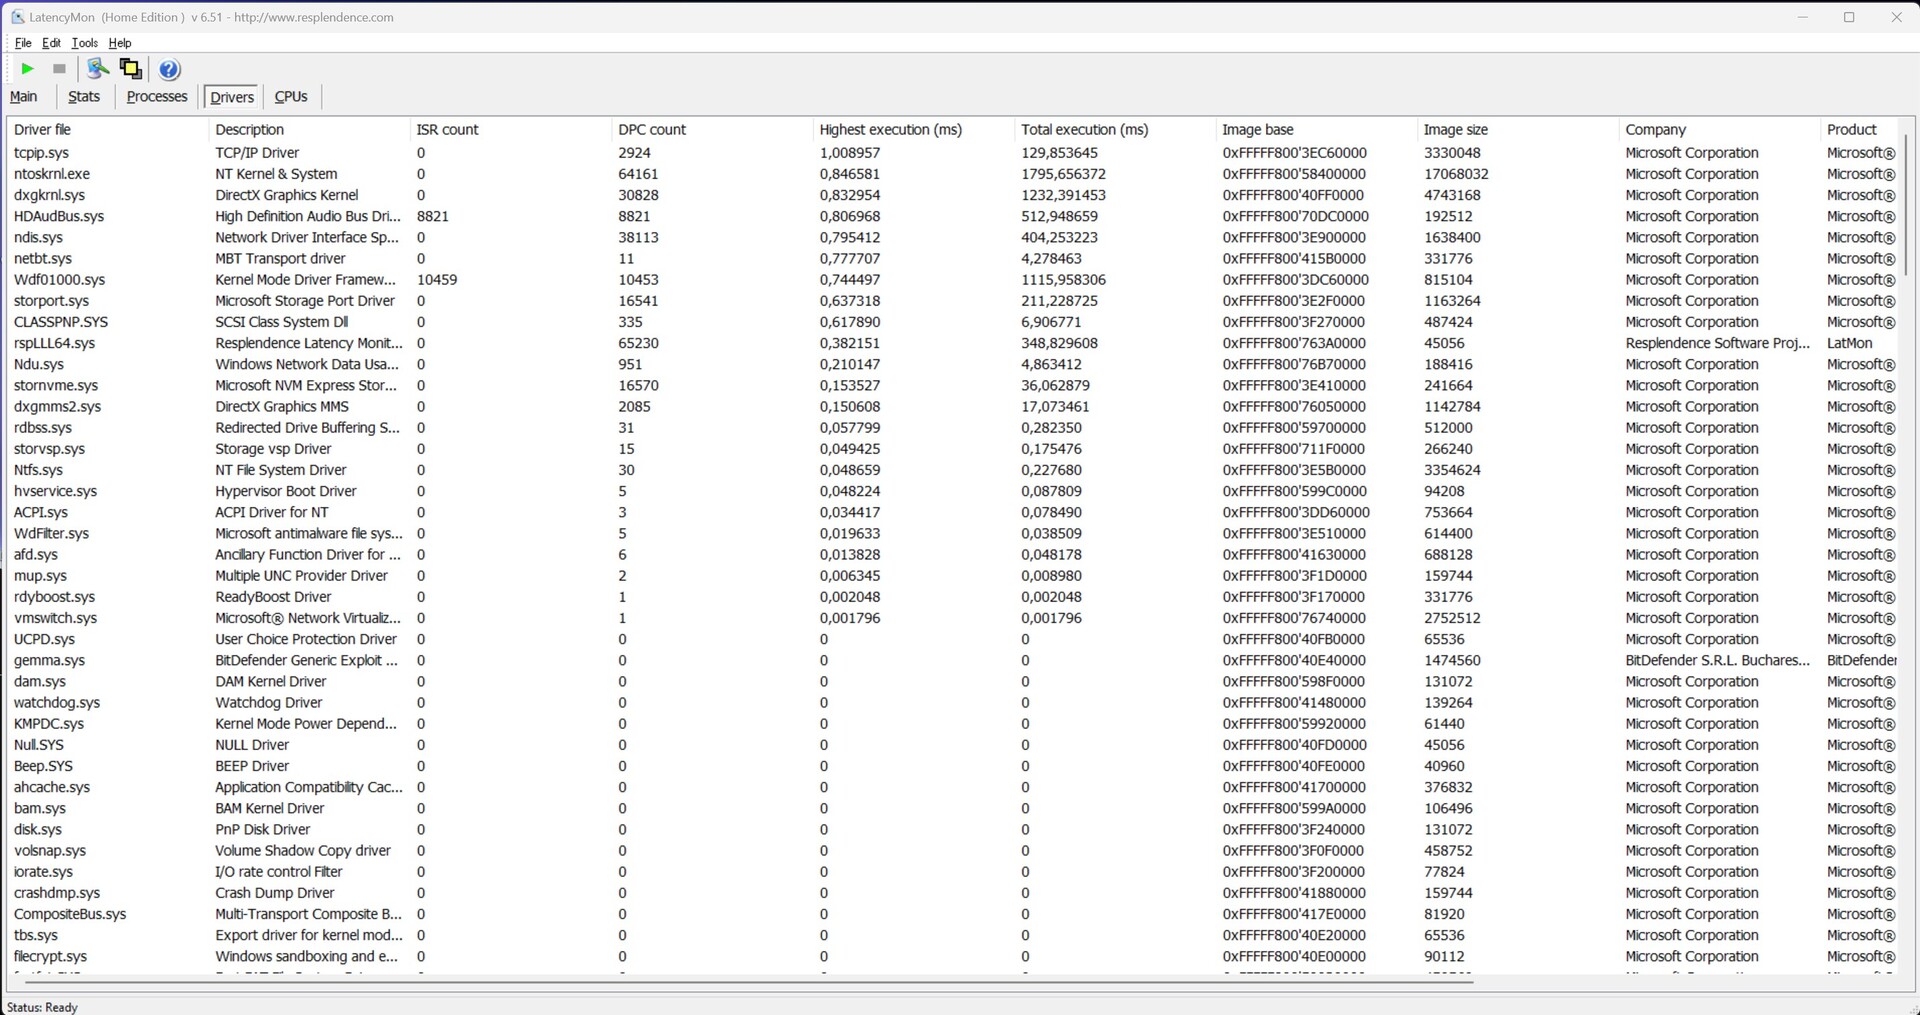1920x1015 pixels.
Task: Select the HDAudBus.sys driver row
Action: coord(59,216)
